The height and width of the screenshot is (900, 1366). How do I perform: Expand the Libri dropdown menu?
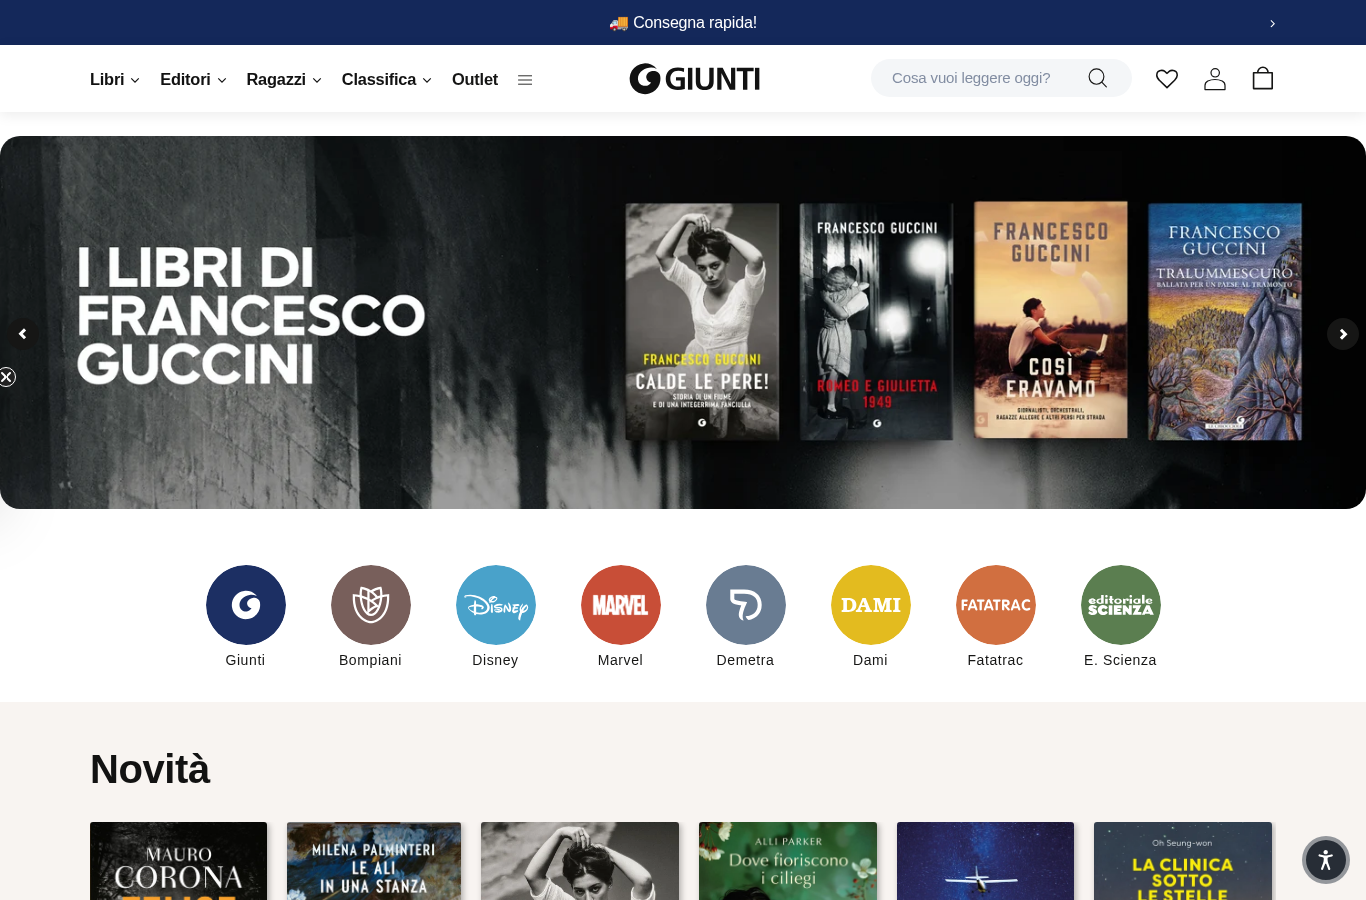115,79
